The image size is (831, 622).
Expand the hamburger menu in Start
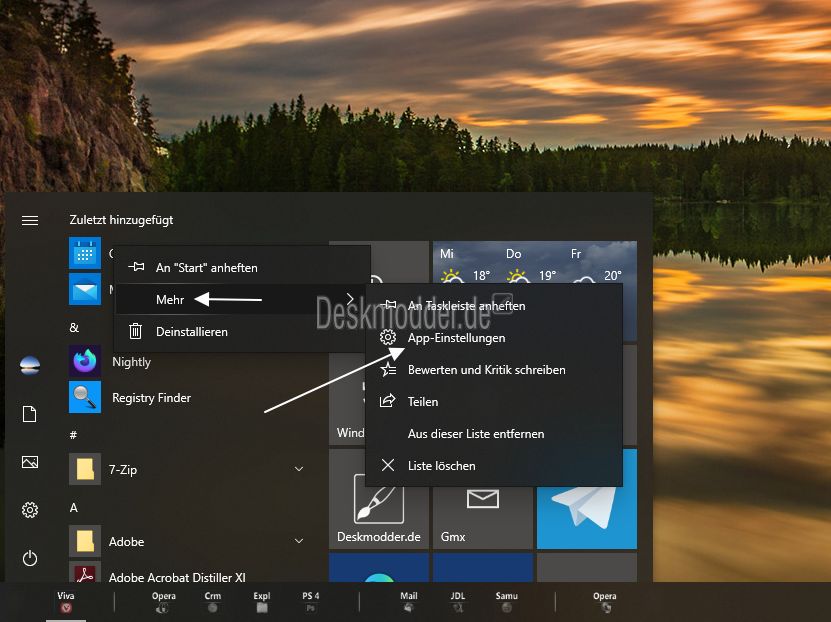click(x=30, y=220)
